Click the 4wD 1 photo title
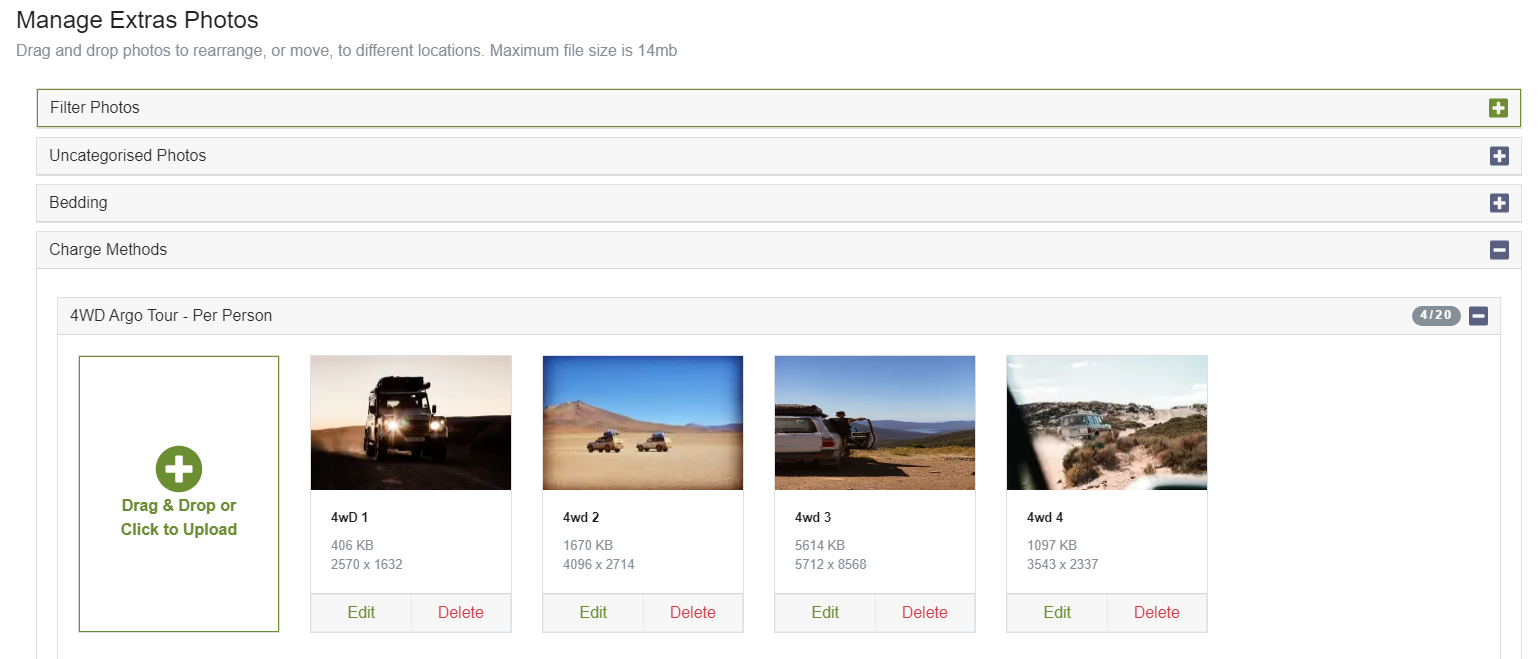The image size is (1539, 659). point(350,518)
